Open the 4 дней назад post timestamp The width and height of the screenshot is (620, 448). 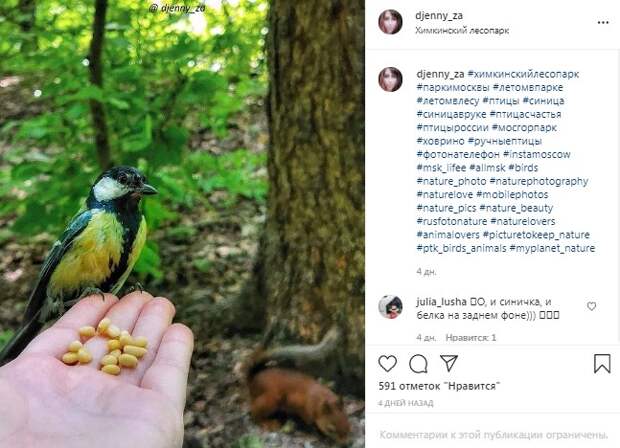point(405,403)
